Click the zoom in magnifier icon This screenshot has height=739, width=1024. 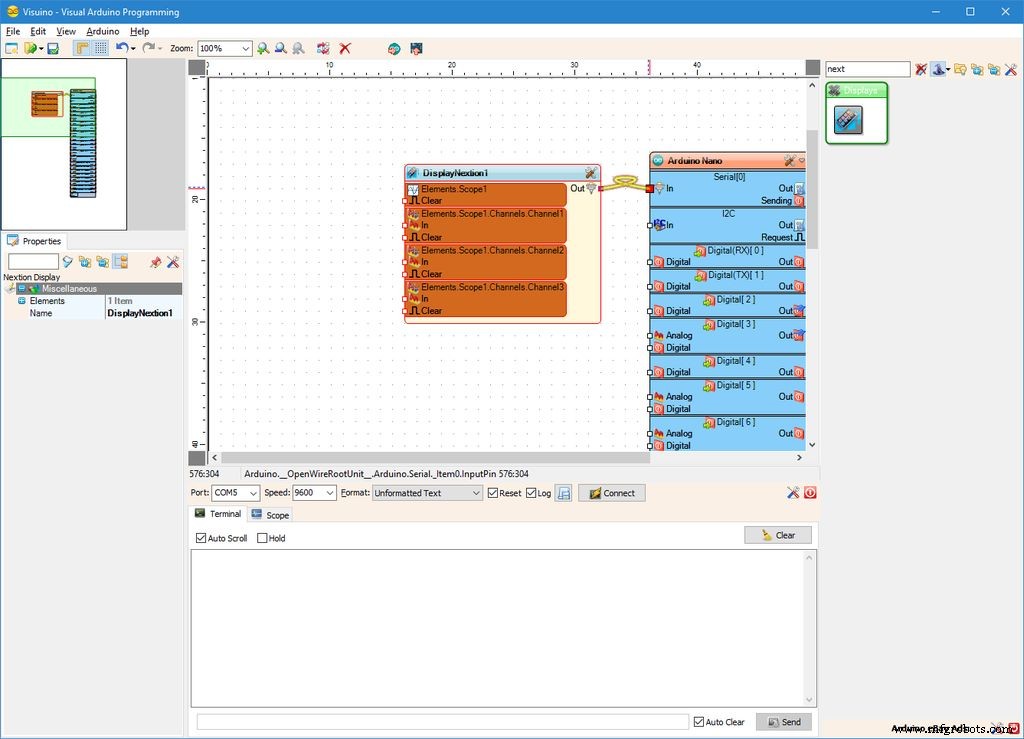(263, 48)
